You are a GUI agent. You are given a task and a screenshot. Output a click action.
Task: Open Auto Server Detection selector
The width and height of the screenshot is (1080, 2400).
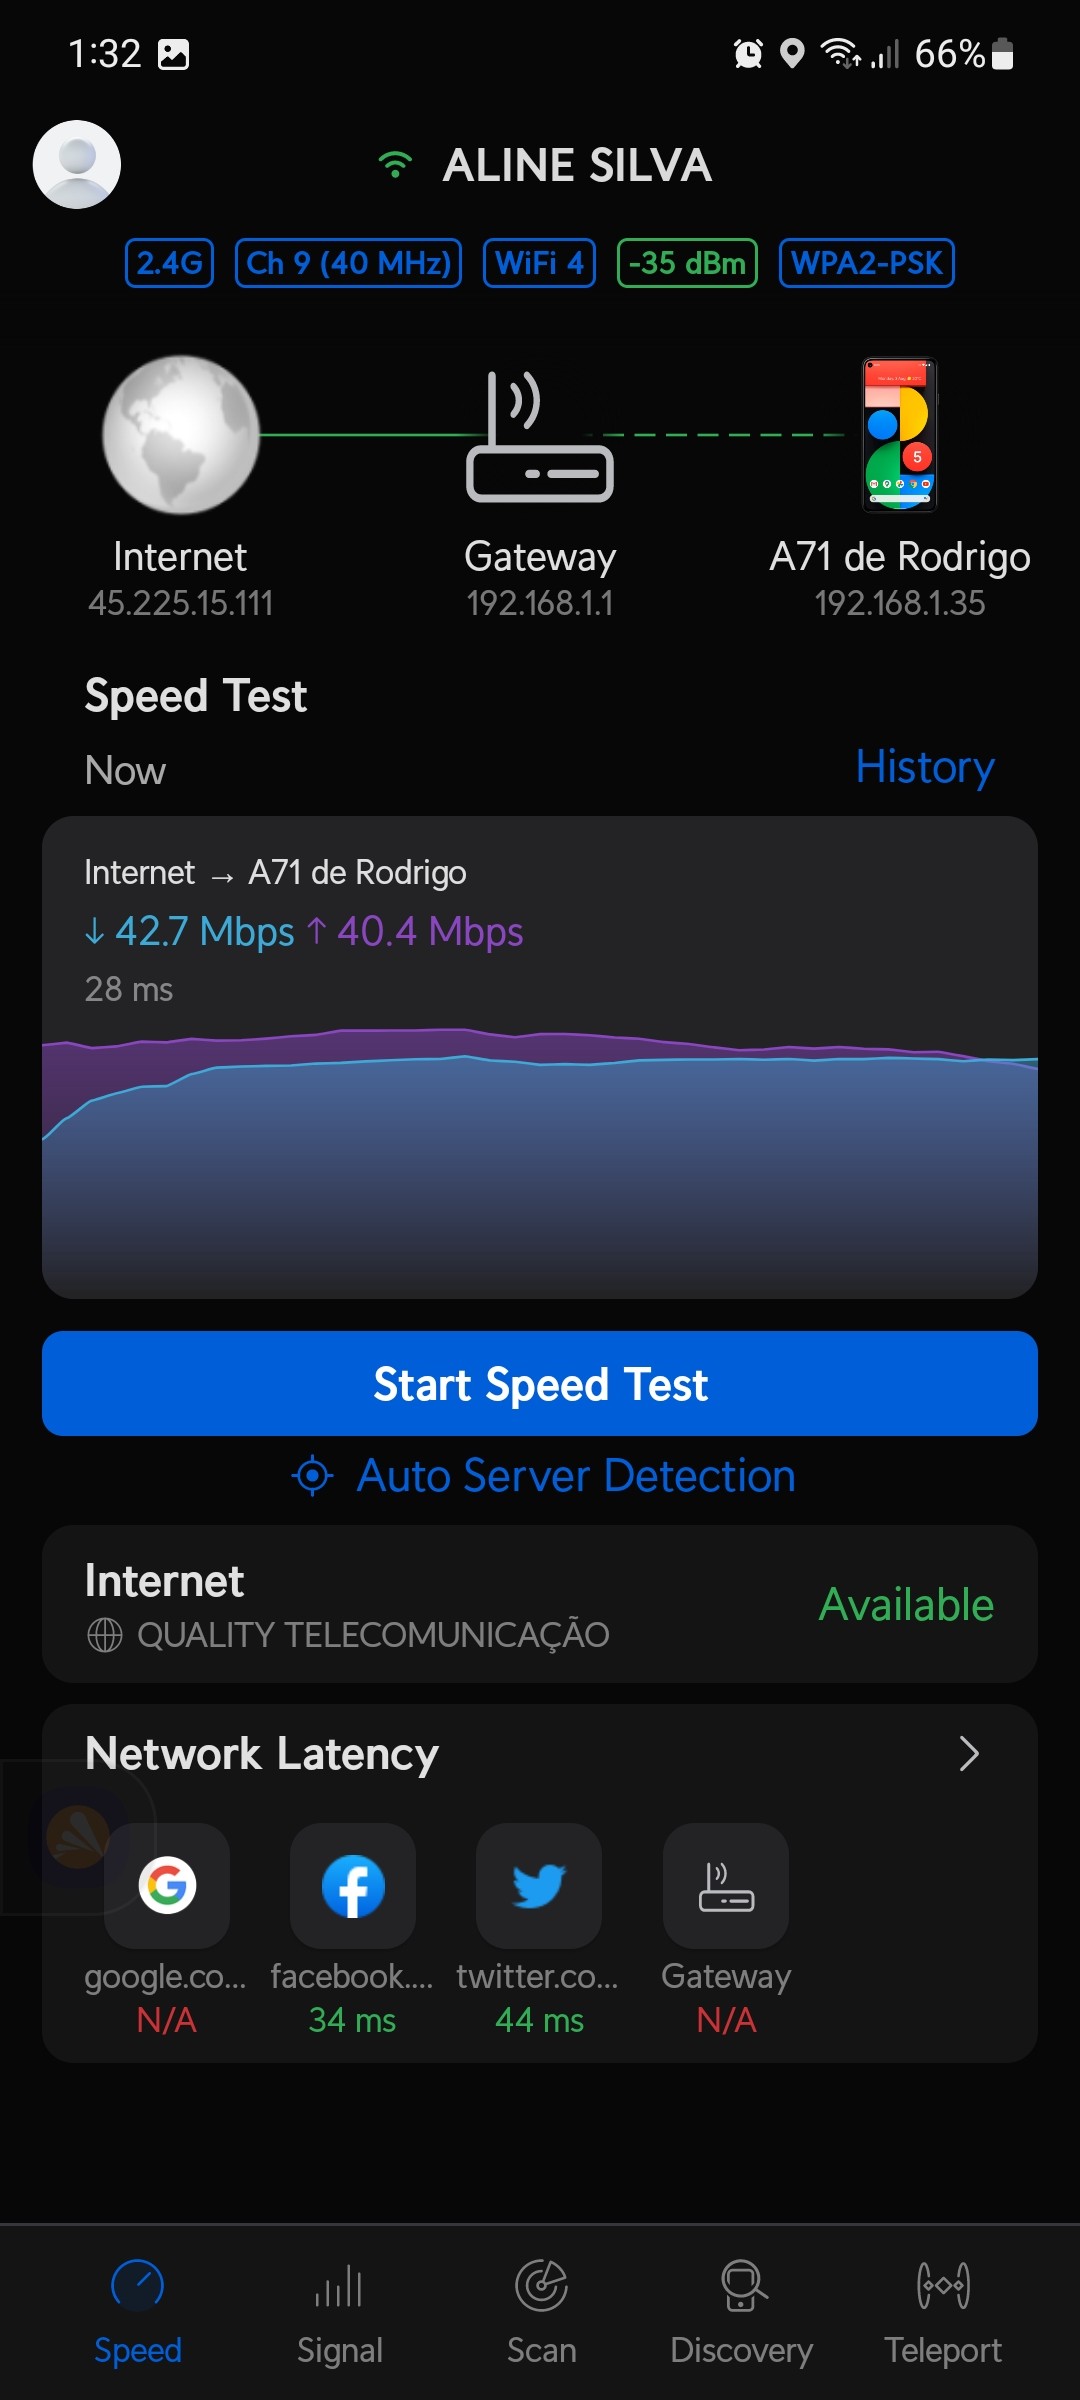[x=543, y=1476]
